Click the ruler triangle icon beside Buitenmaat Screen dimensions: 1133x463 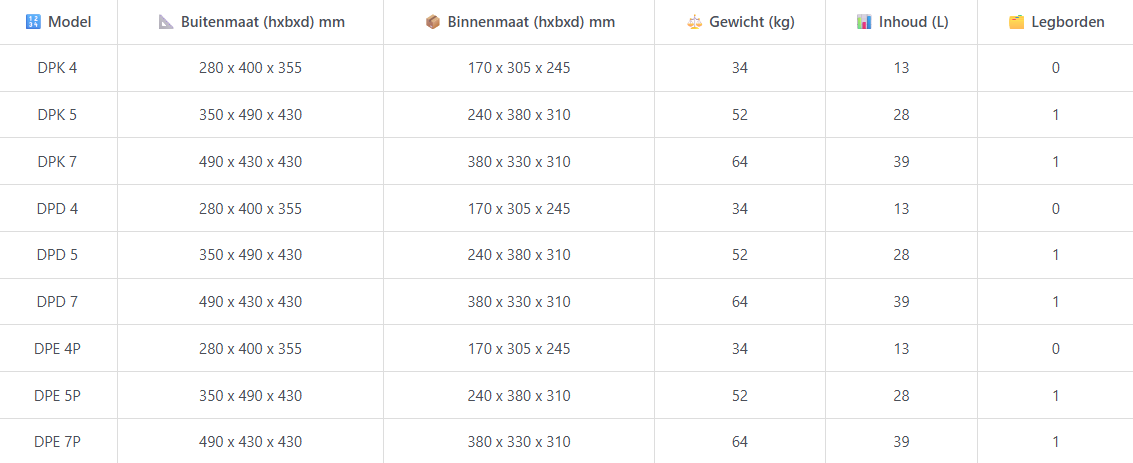(166, 22)
